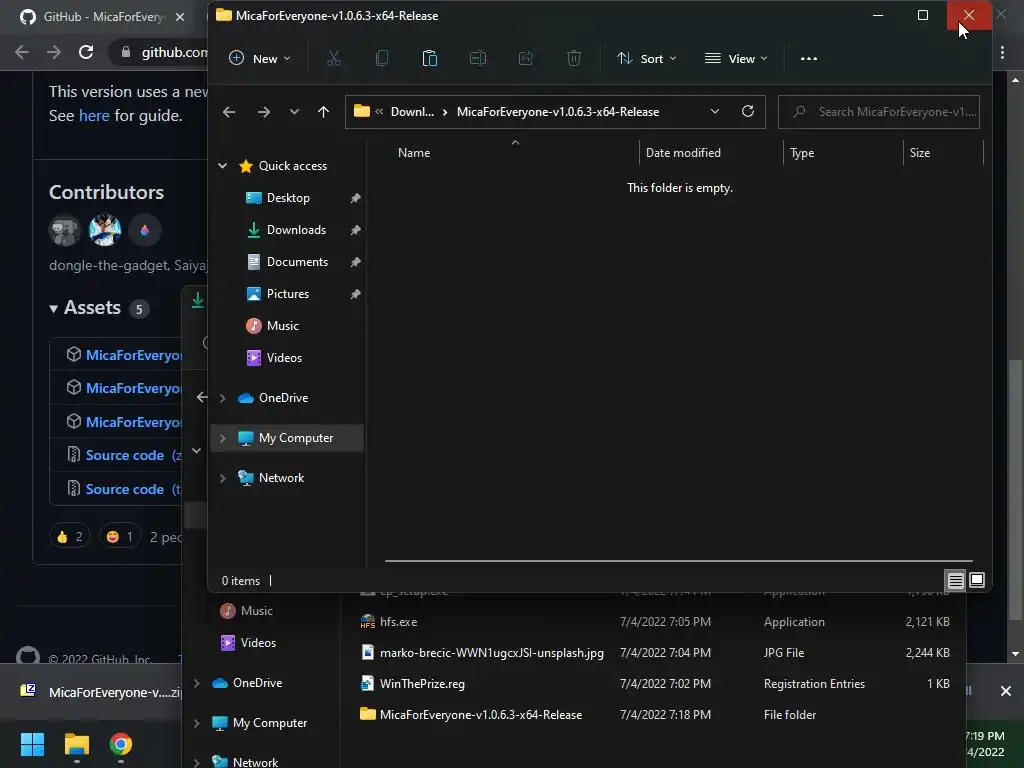
Task: Expand Network node in front Explorer
Action: (x=223, y=478)
